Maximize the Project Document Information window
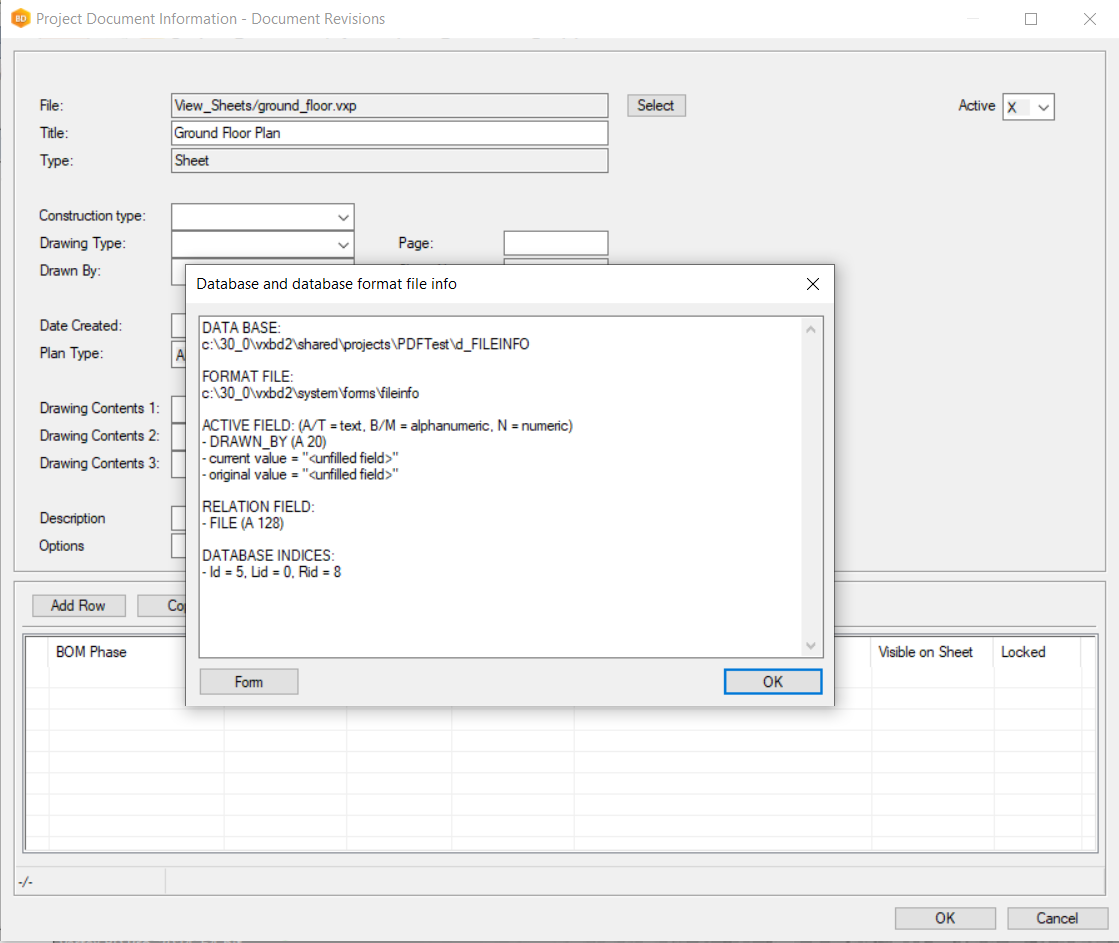 coord(1031,19)
